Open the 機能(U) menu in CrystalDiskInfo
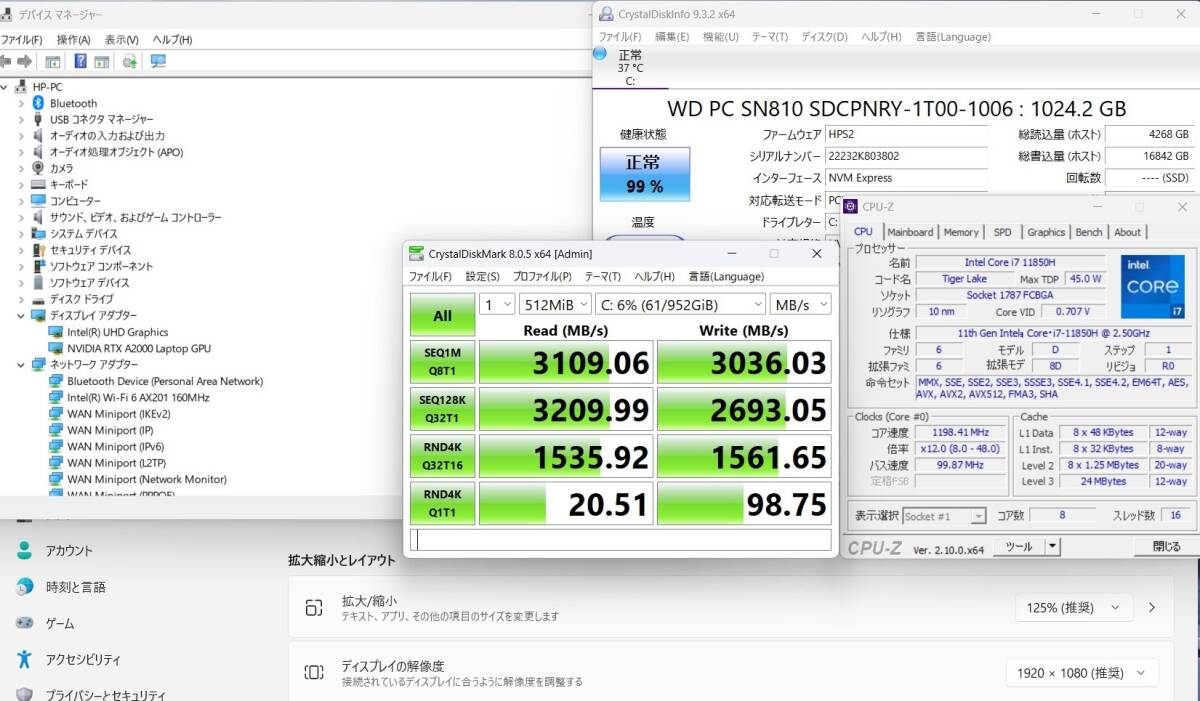This screenshot has width=1200, height=701. tap(718, 36)
